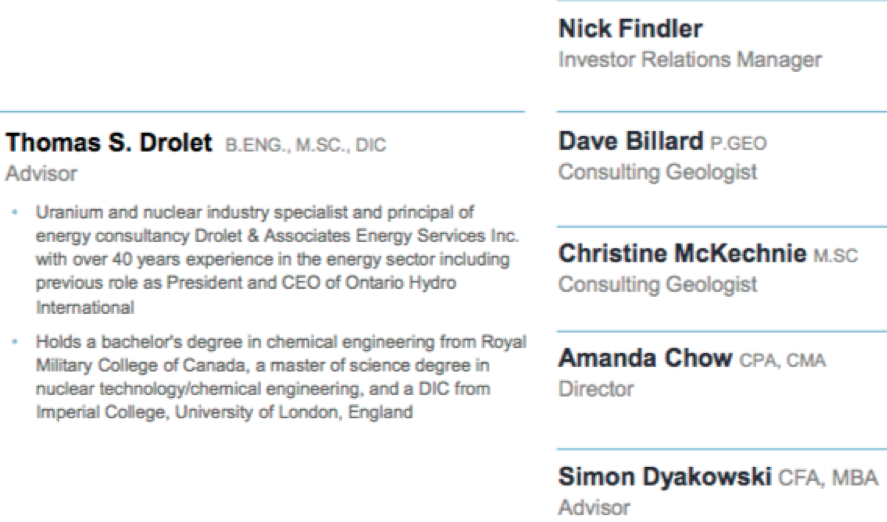This screenshot has width=887, height=522.
Task: Select the CPA, CMA credentials
Action: pos(782,360)
